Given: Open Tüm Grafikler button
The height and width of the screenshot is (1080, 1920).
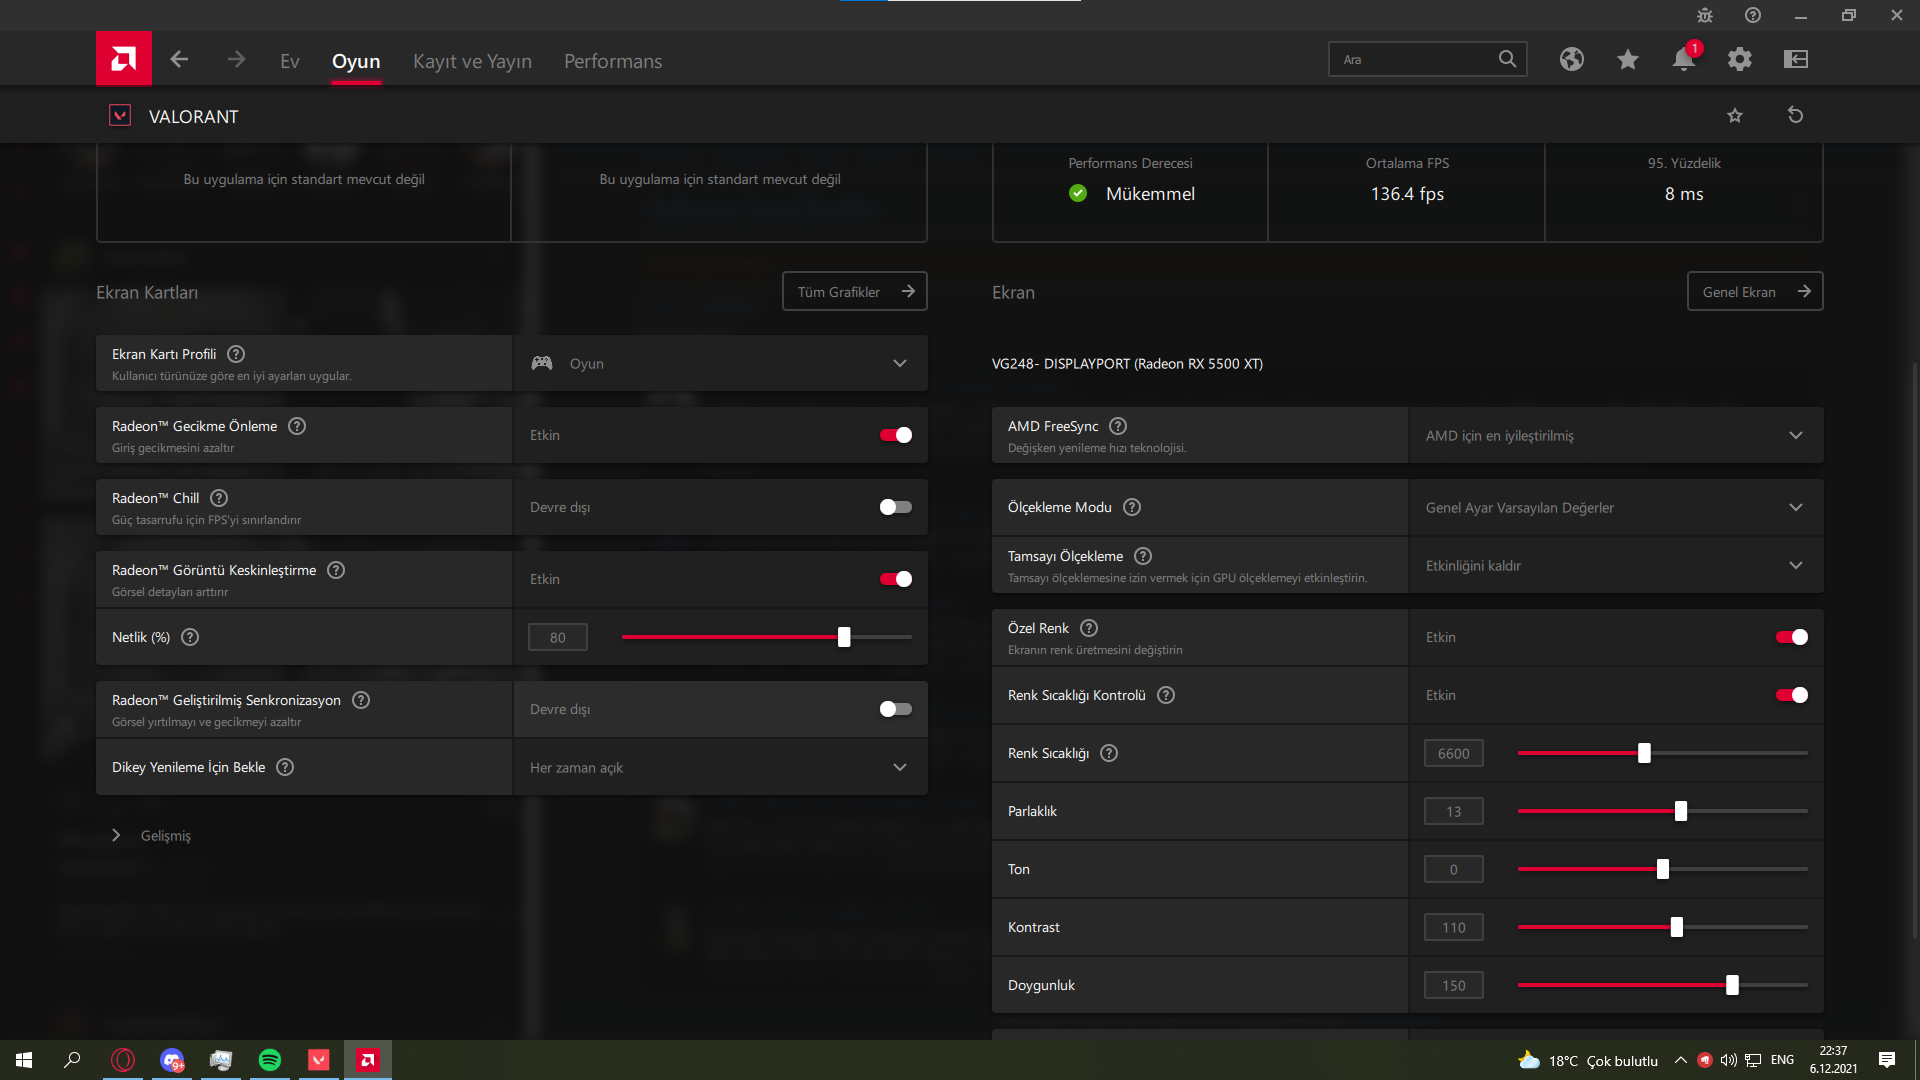Looking at the screenshot, I should (855, 291).
